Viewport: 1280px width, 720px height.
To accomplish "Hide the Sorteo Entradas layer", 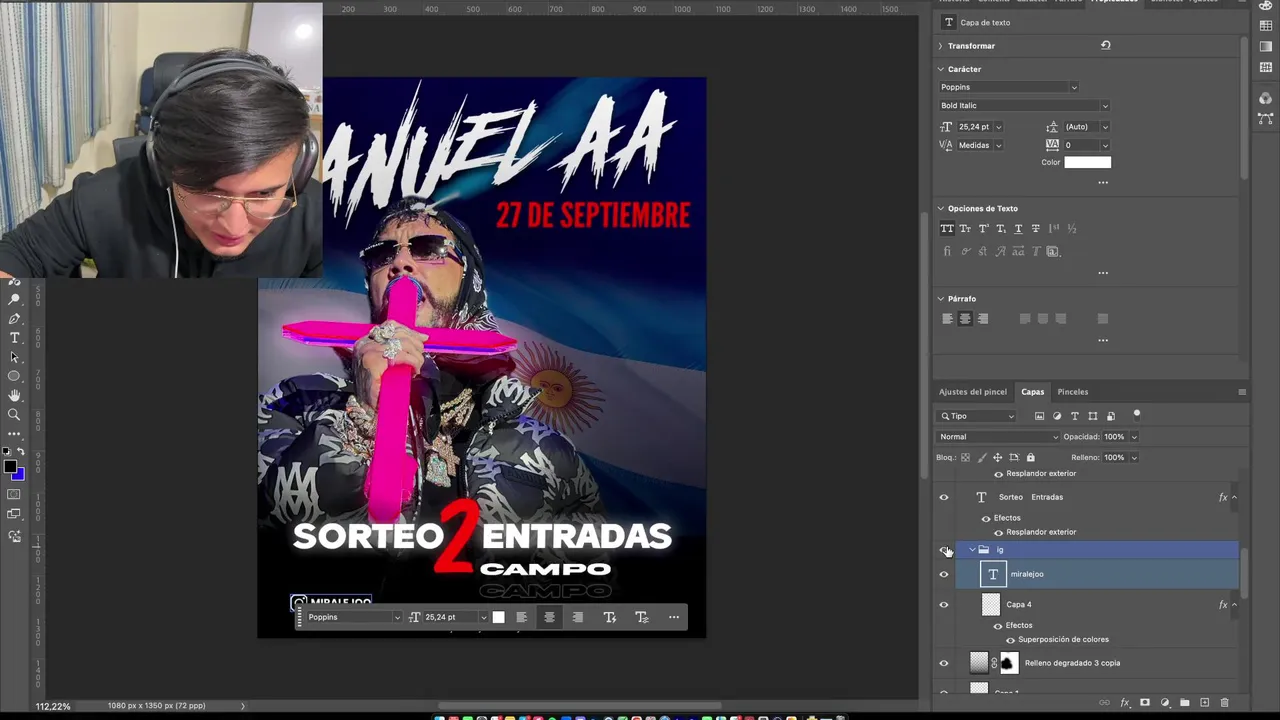I will click(x=943, y=497).
